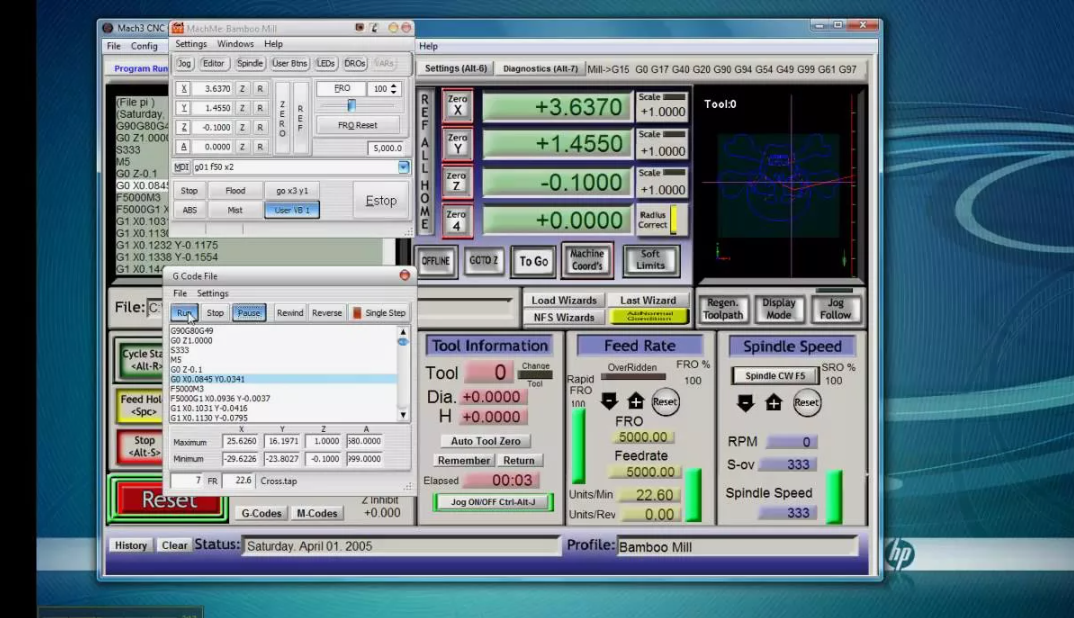This screenshot has height=618, width=1074.
Task: Open Help menu in MachMe window
Action: pyautogui.click(x=273, y=44)
